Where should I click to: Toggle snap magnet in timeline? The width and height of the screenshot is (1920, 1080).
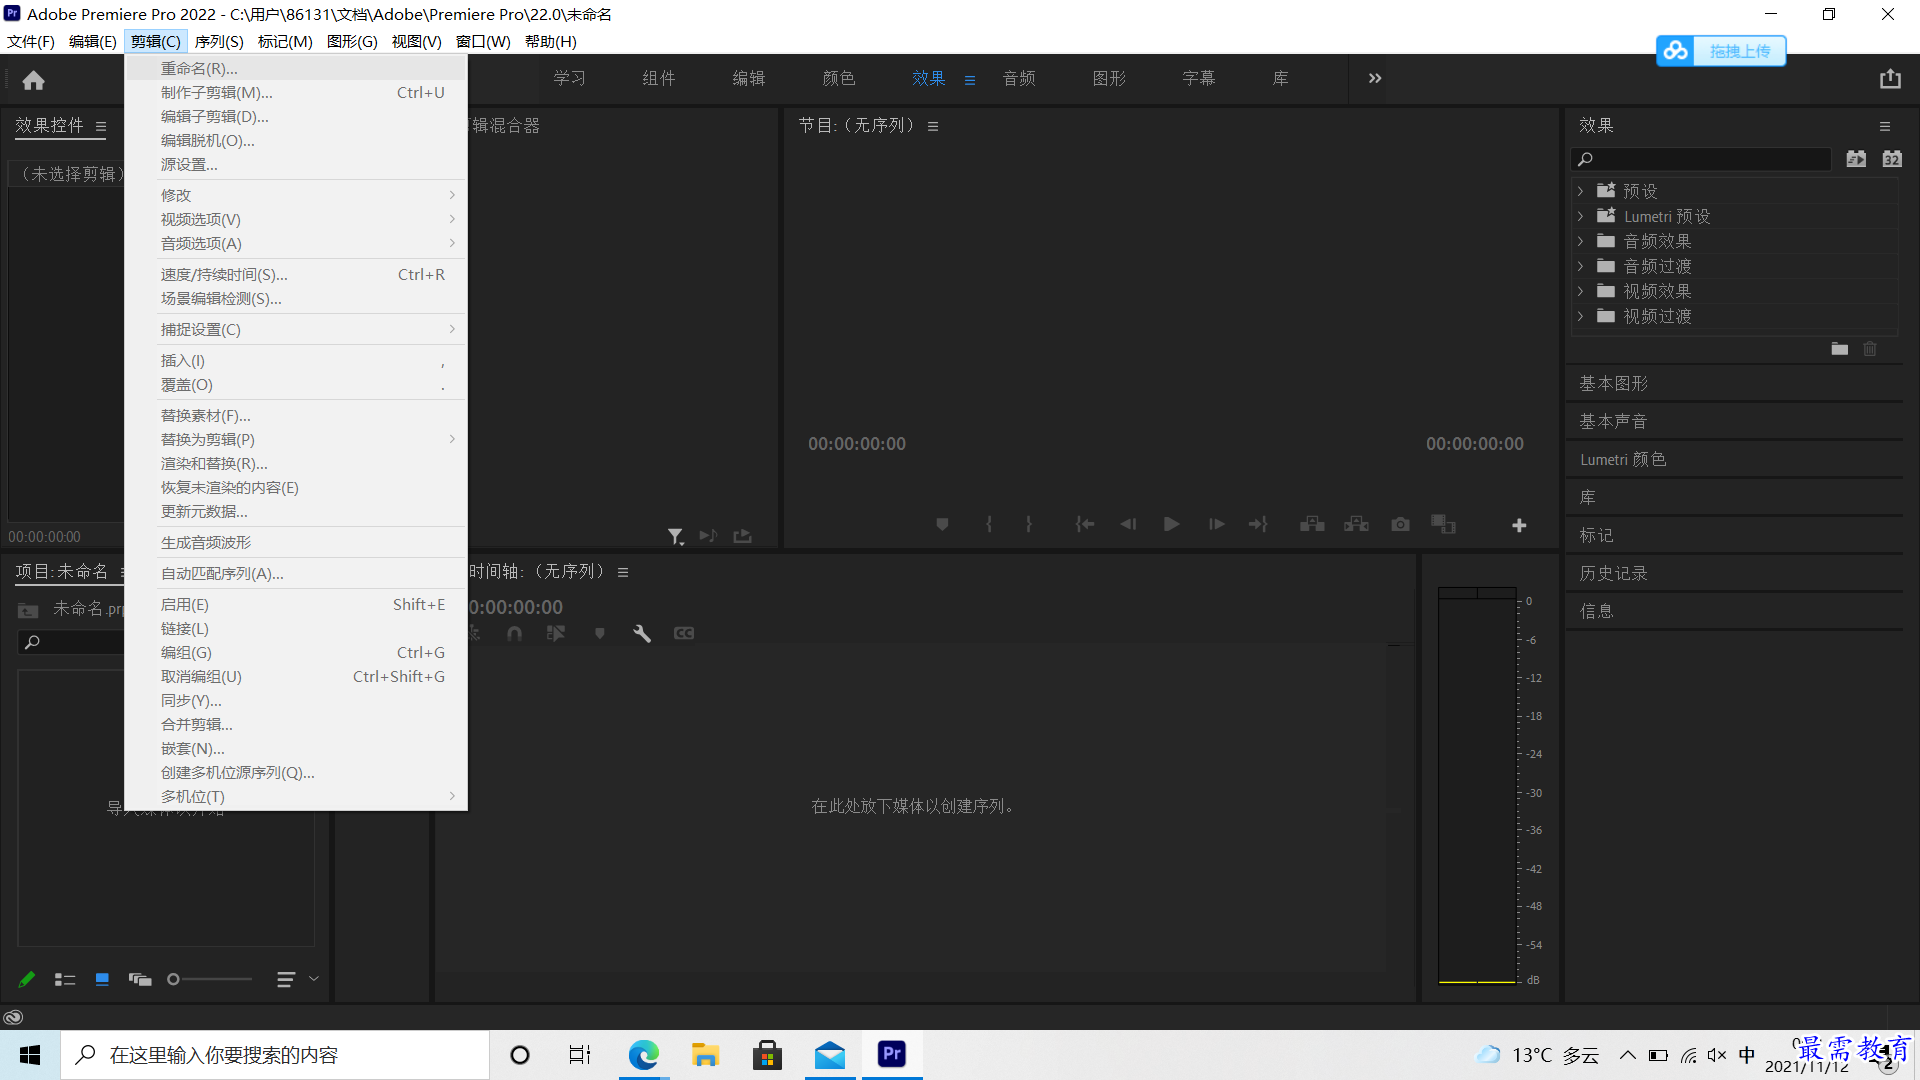514,633
